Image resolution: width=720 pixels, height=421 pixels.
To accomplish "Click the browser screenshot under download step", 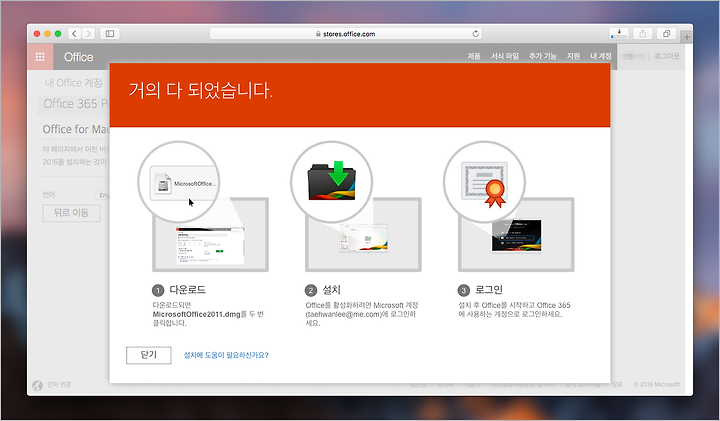I will click(x=210, y=246).
